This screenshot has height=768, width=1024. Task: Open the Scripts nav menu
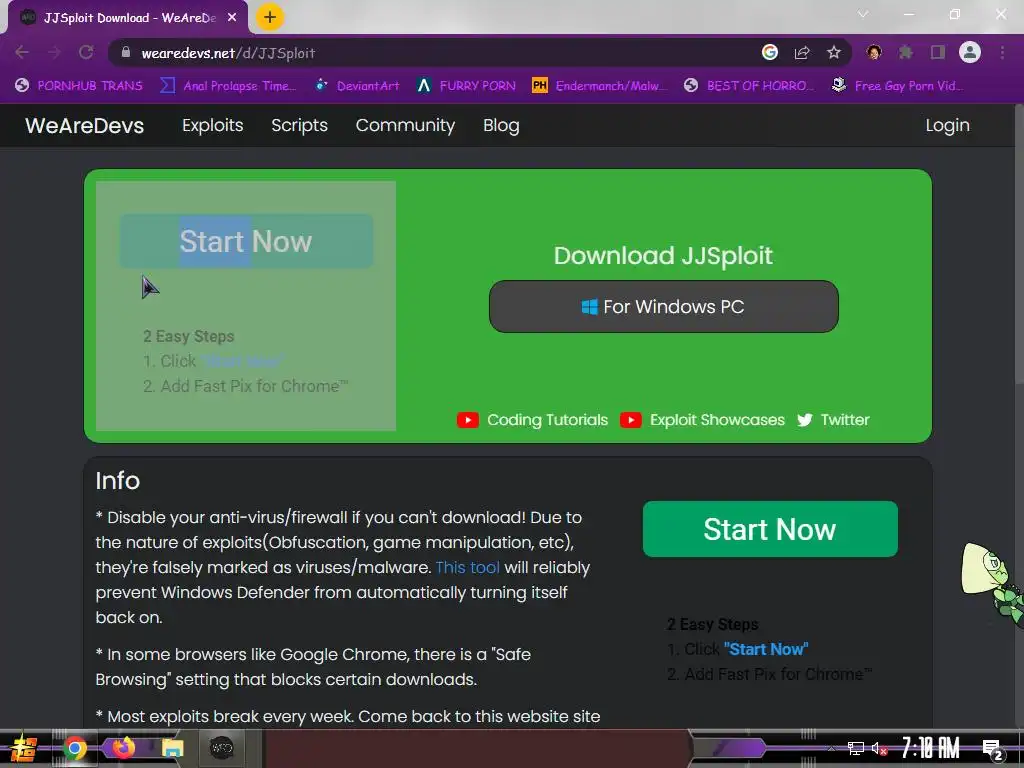pyautogui.click(x=299, y=125)
